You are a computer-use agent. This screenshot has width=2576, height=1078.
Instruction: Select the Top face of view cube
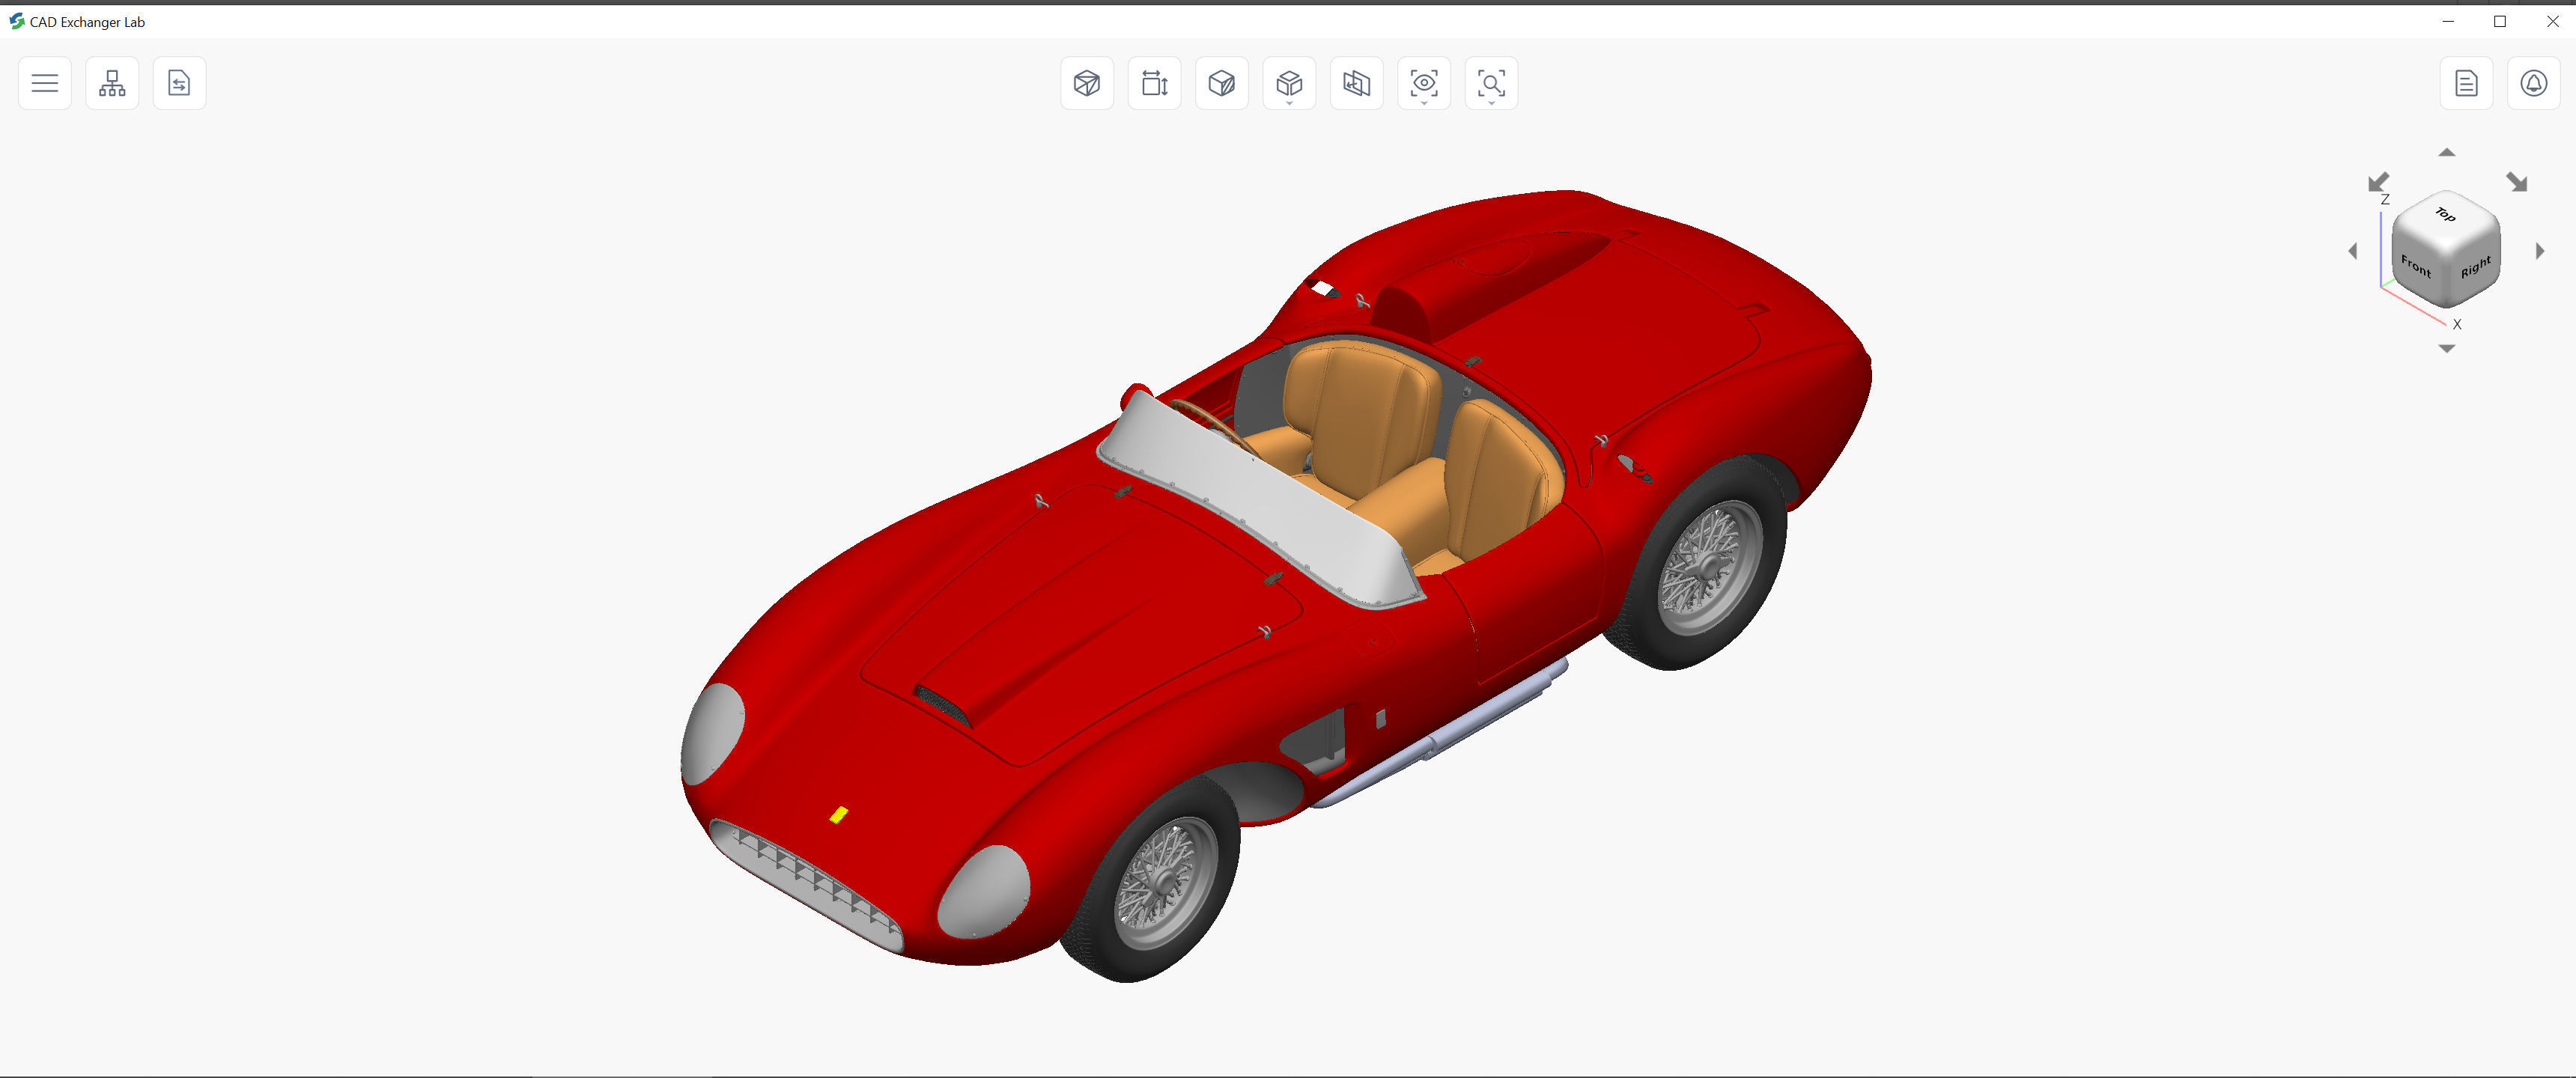2445,215
